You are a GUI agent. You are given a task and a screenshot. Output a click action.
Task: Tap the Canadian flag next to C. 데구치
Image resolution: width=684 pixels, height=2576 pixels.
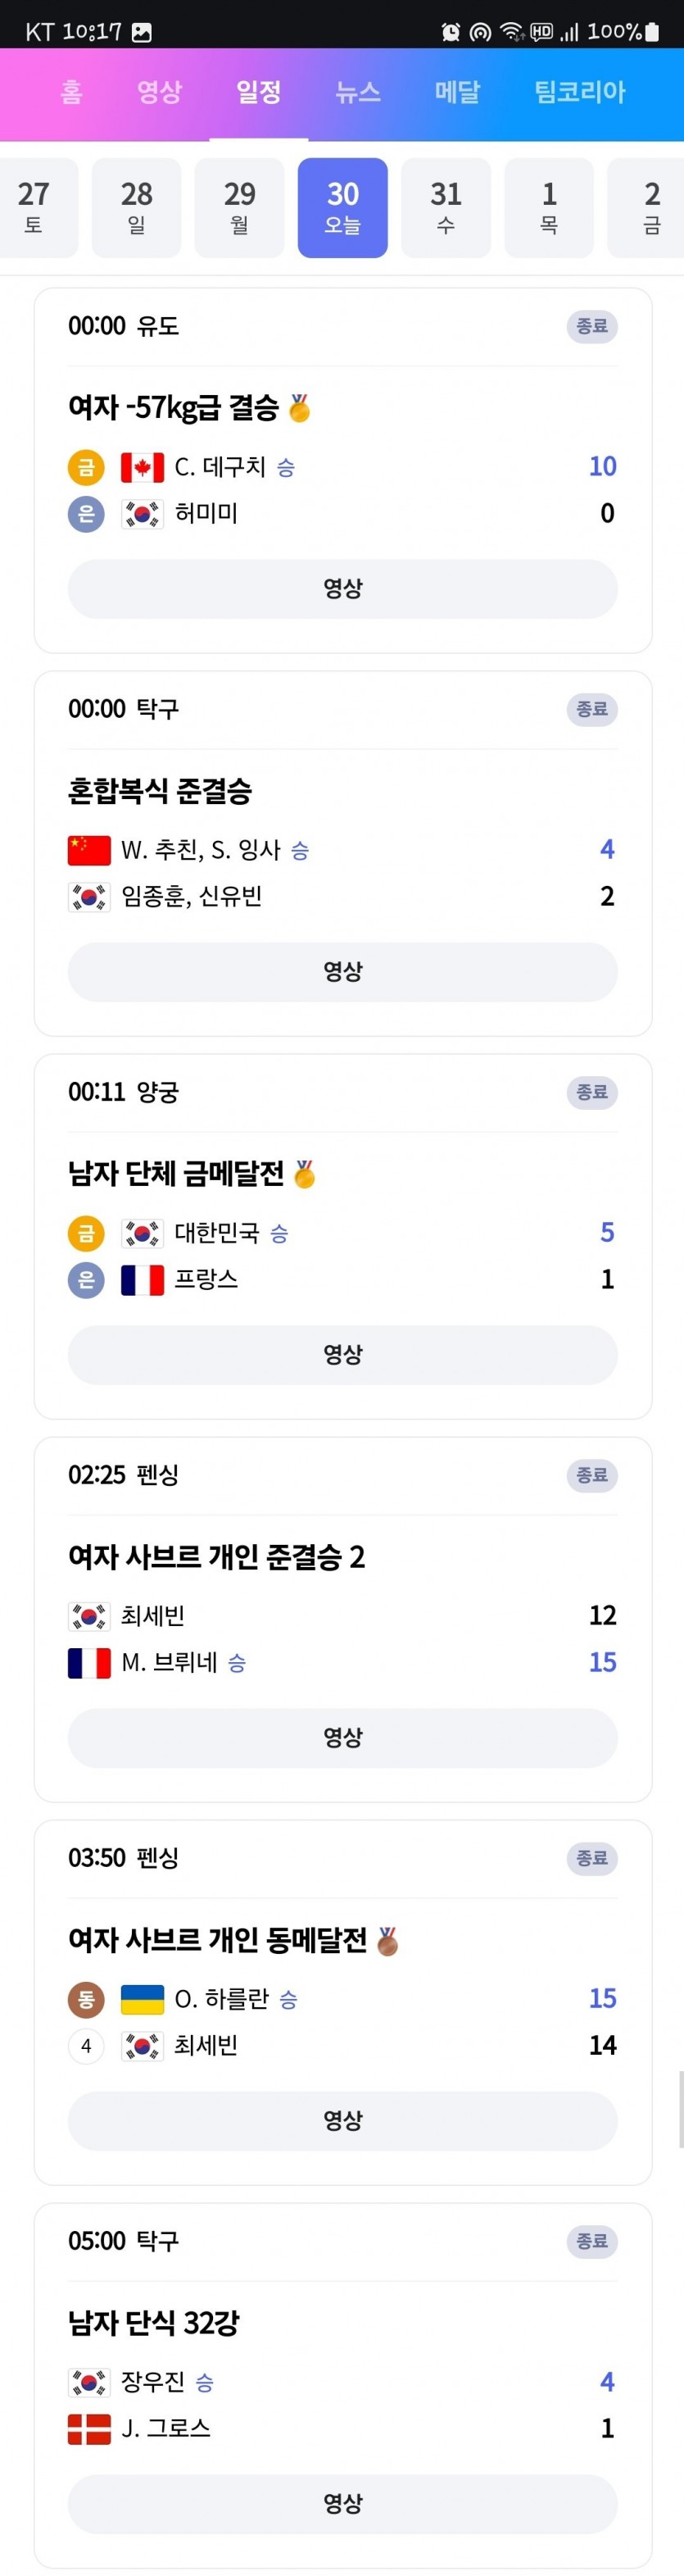(142, 467)
